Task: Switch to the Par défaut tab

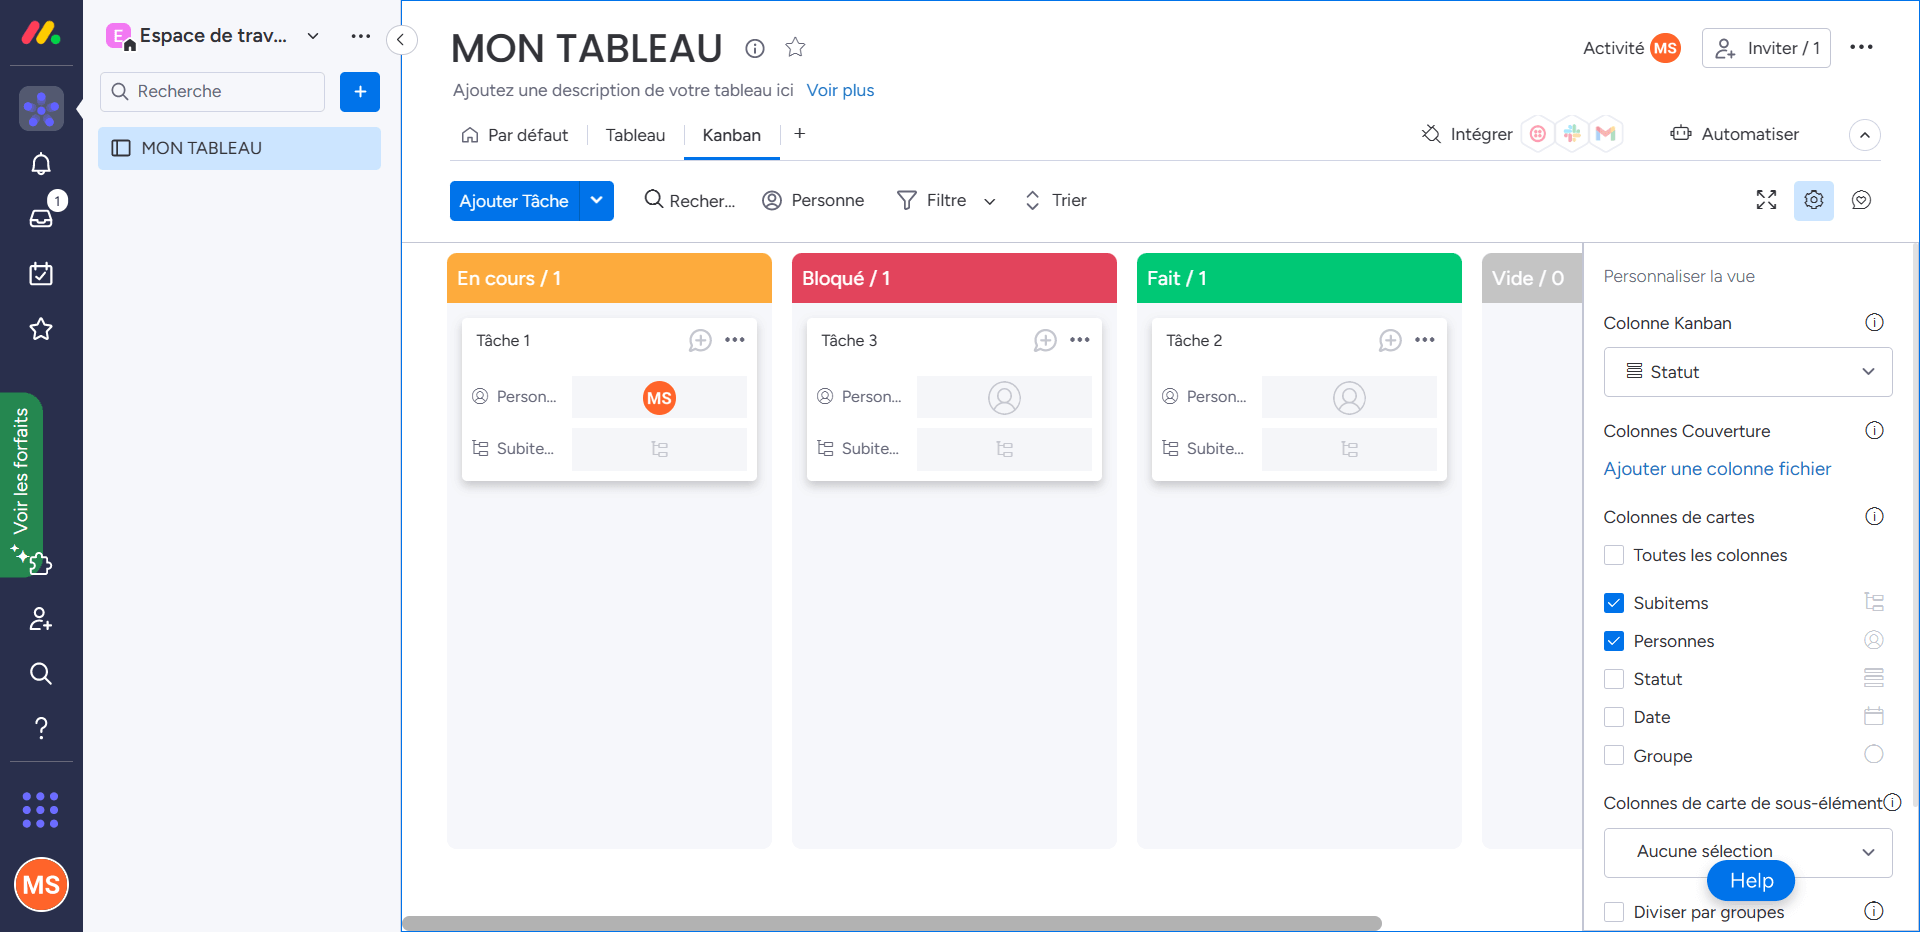Action: click(x=515, y=135)
